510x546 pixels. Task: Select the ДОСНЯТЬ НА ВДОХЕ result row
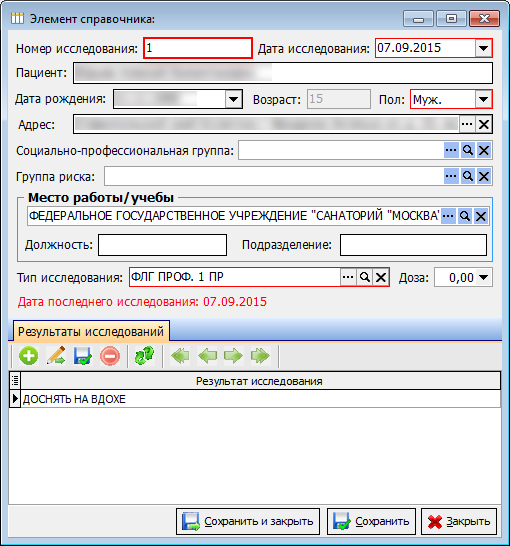(260, 399)
